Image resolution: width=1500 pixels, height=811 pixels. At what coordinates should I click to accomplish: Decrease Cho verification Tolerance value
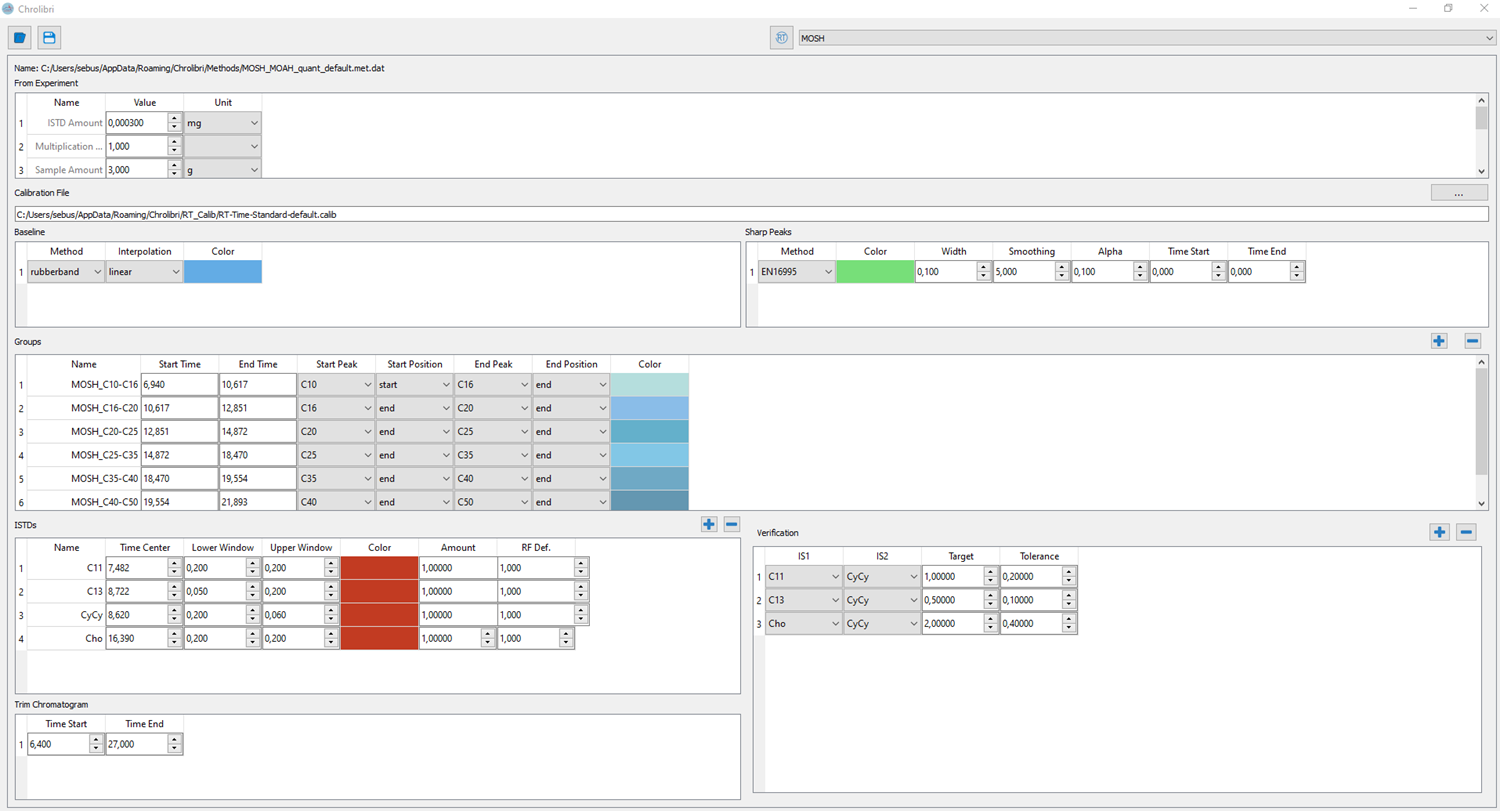pyautogui.click(x=1068, y=628)
